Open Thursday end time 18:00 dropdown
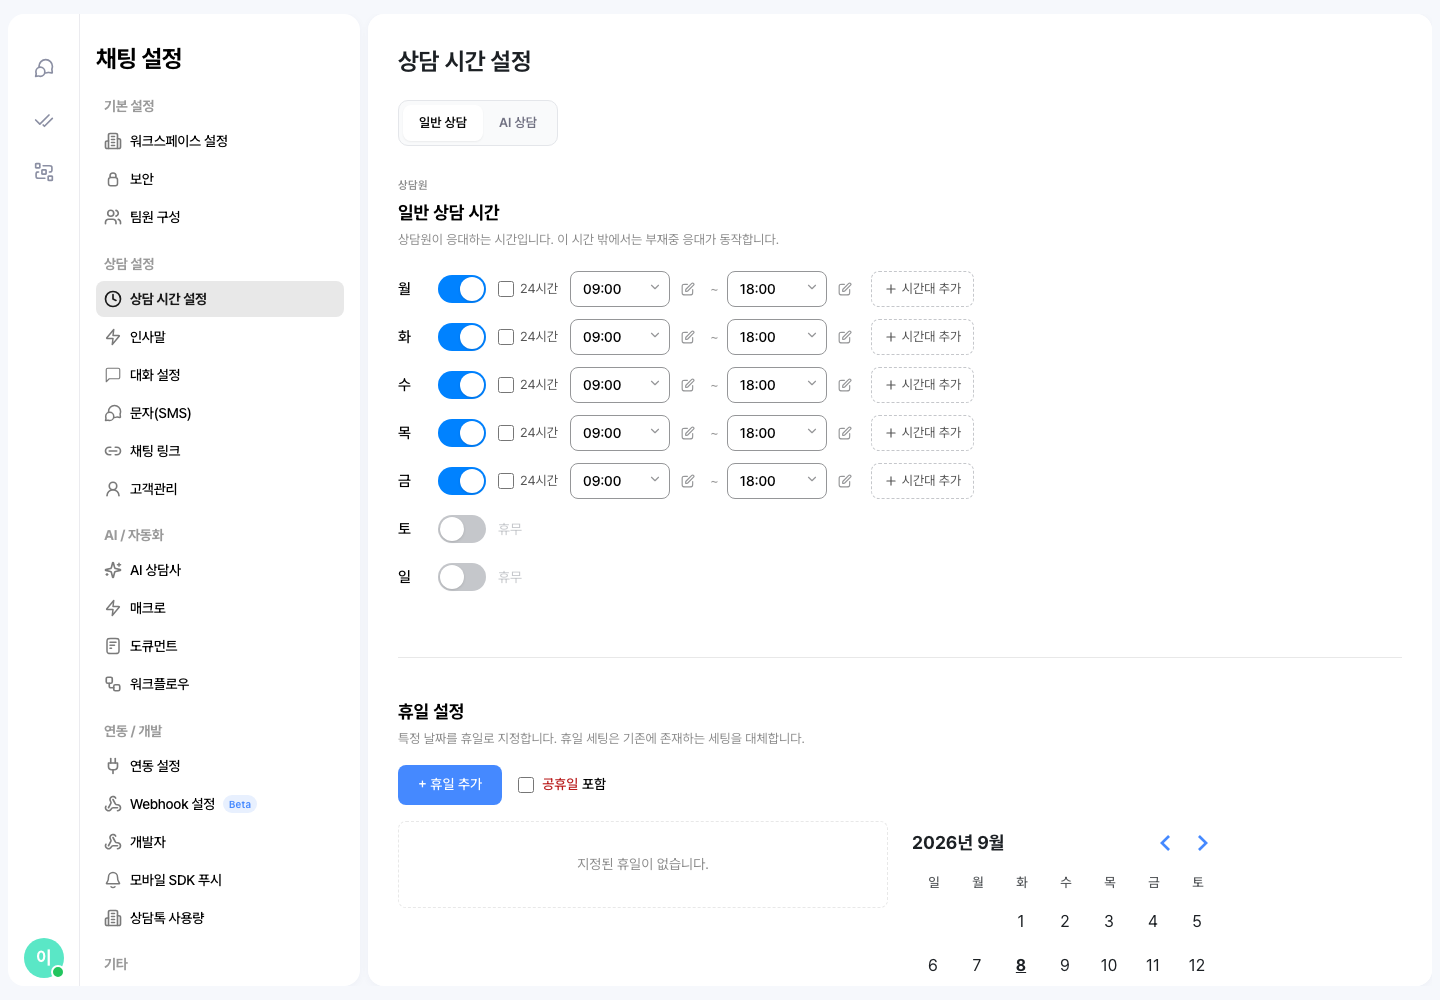The image size is (1440, 1000). click(x=777, y=433)
